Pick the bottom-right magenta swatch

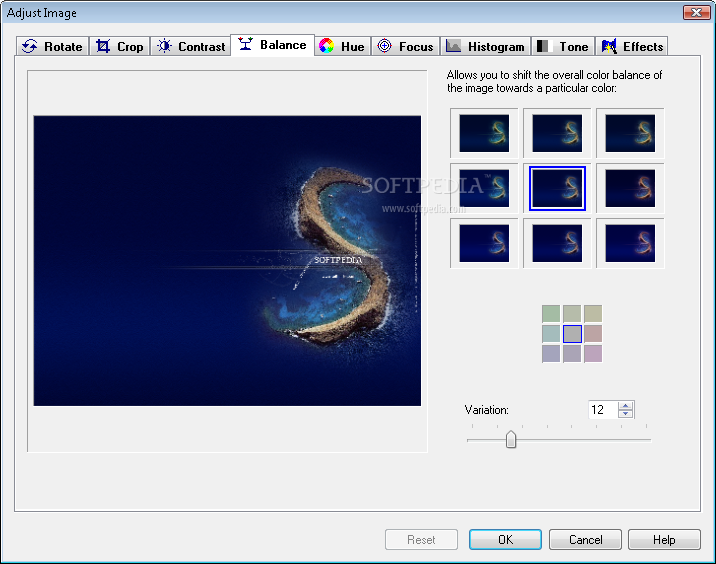593,354
